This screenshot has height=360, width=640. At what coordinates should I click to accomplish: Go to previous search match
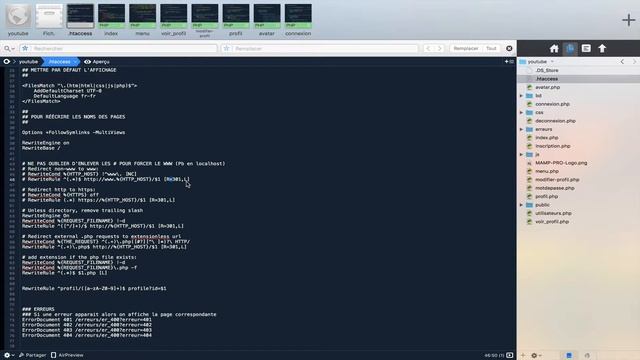[x=428, y=48]
